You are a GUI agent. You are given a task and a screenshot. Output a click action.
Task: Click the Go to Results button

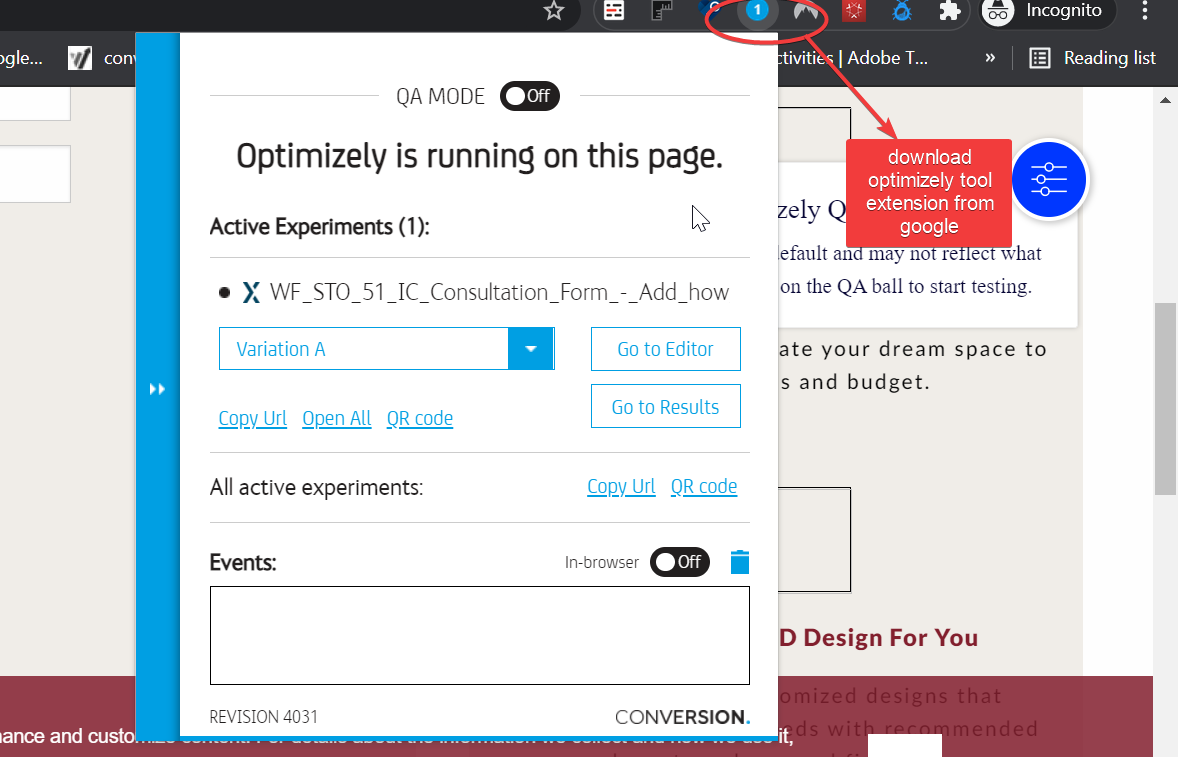coord(665,407)
